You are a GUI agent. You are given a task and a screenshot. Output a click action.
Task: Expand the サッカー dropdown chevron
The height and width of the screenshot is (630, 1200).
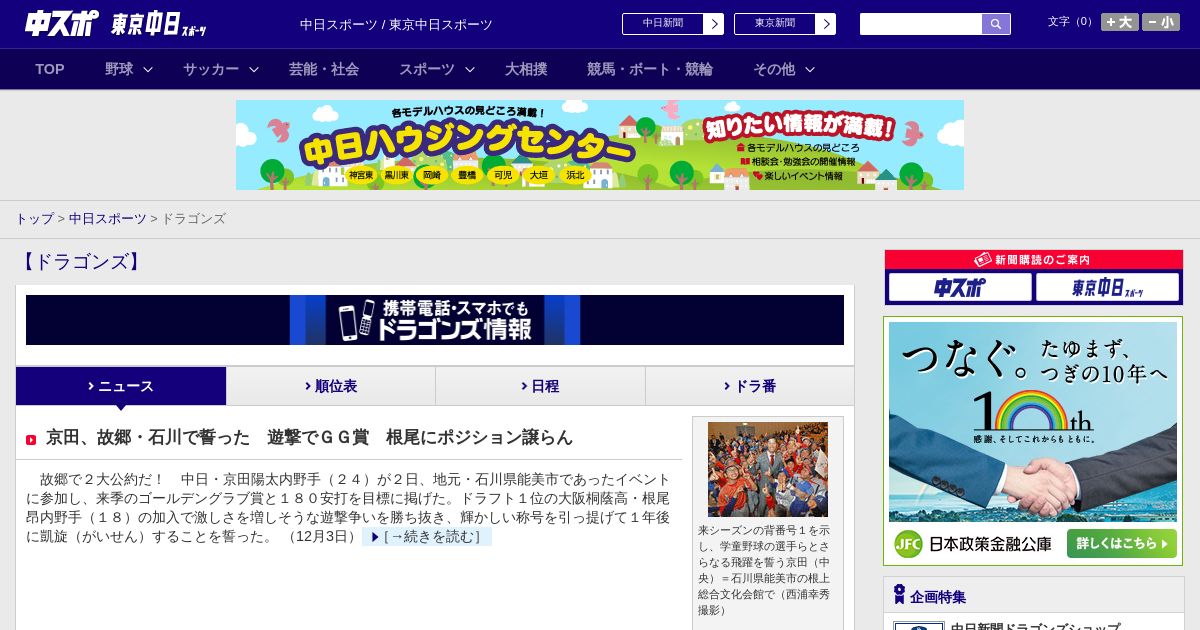(x=254, y=69)
